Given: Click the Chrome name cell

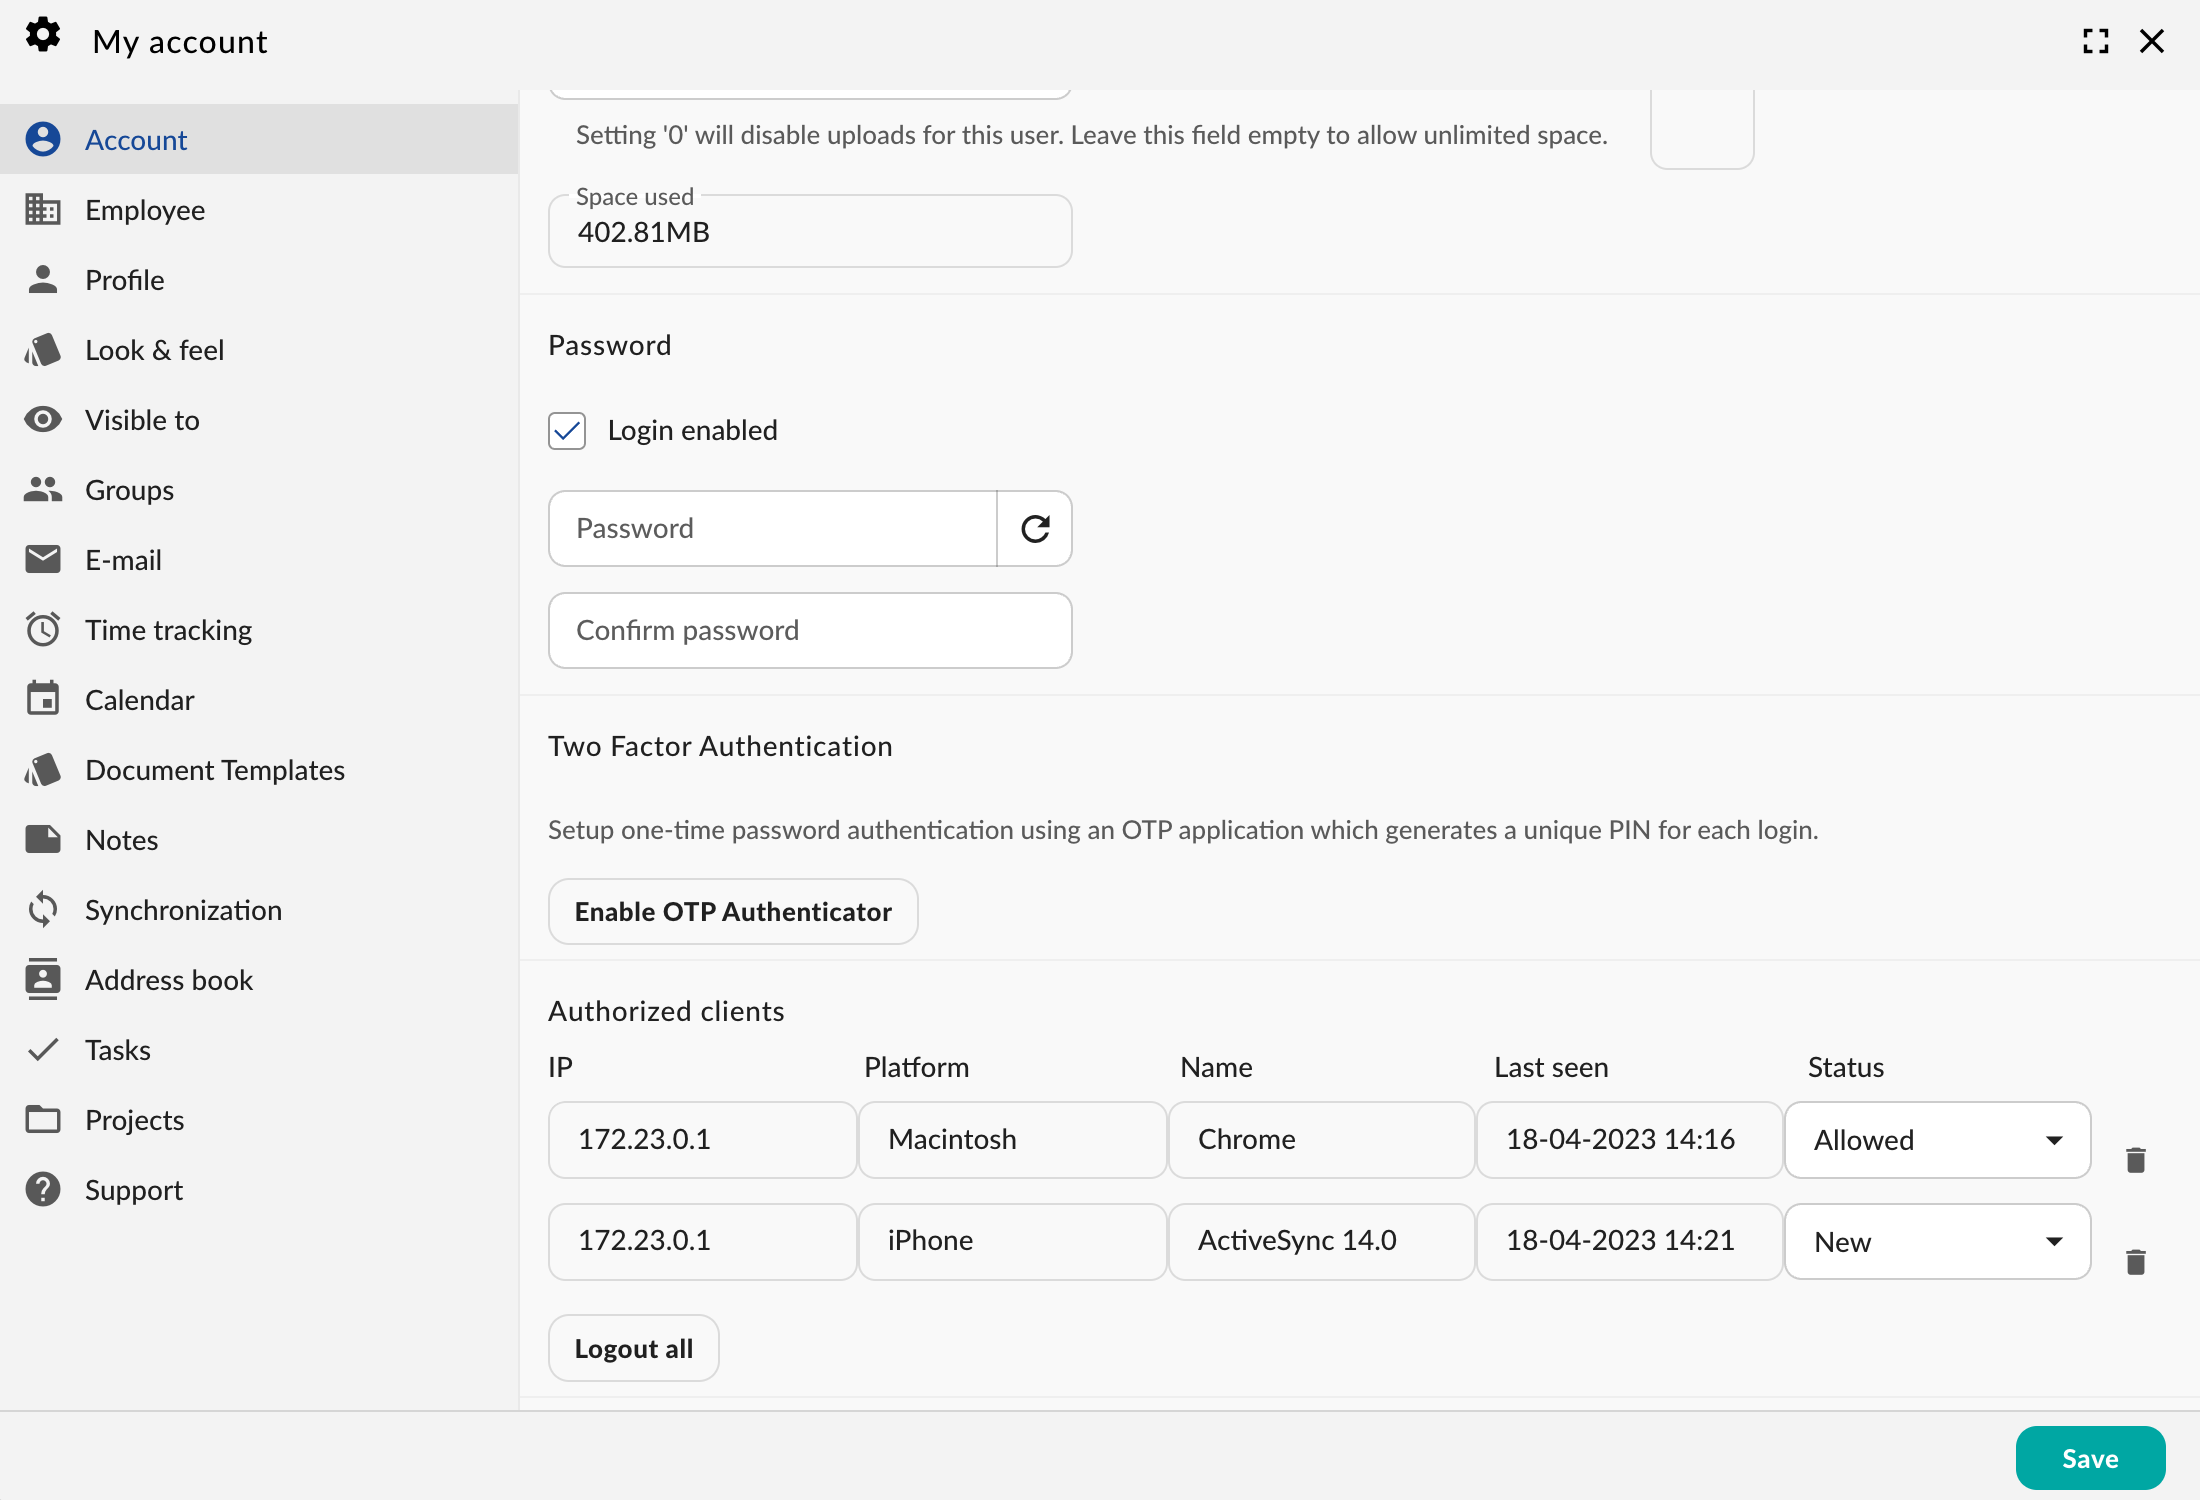Looking at the screenshot, I should click(1321, 1140).
